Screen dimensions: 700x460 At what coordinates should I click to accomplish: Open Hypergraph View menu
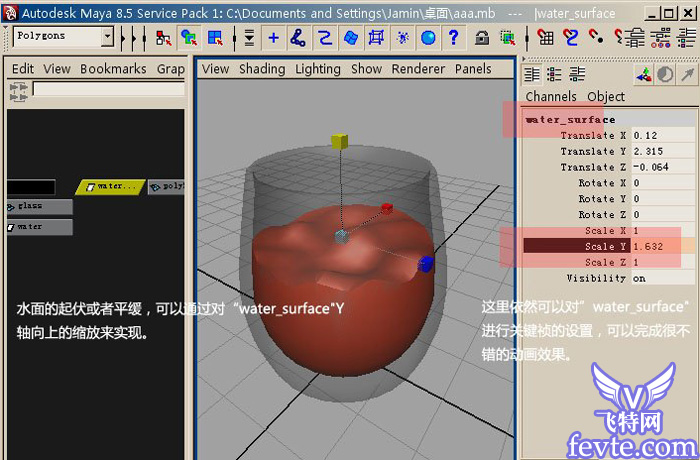57,69
